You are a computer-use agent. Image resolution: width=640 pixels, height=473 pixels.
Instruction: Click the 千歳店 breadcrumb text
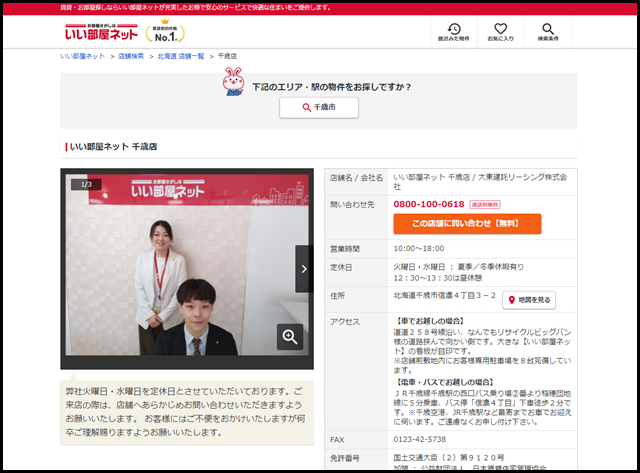(227, 56)
